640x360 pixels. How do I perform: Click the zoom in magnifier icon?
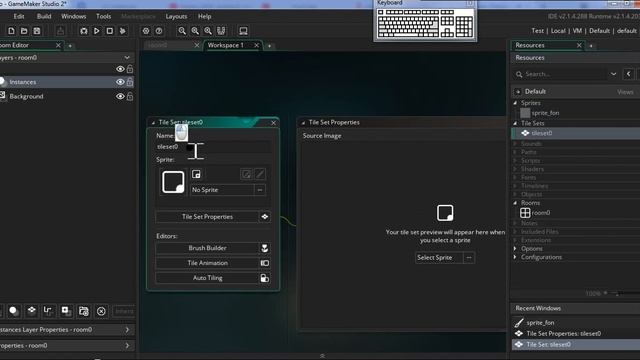point(208,31)
